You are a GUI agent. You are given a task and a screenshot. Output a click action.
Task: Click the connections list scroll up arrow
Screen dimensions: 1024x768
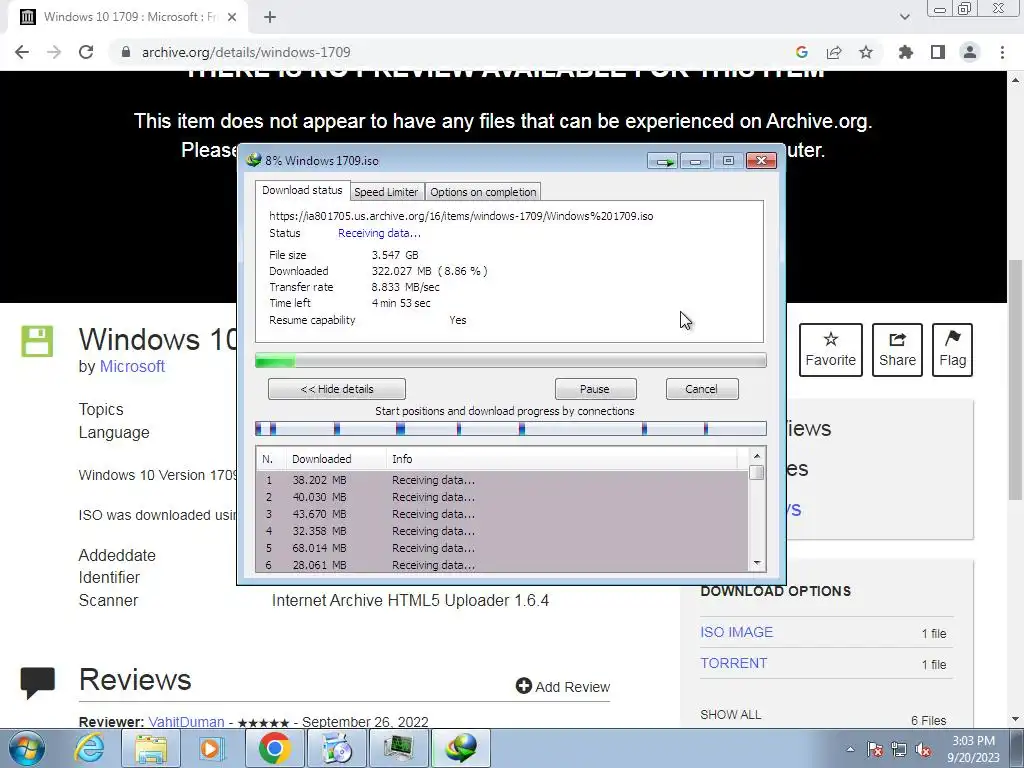coord(757,456)
